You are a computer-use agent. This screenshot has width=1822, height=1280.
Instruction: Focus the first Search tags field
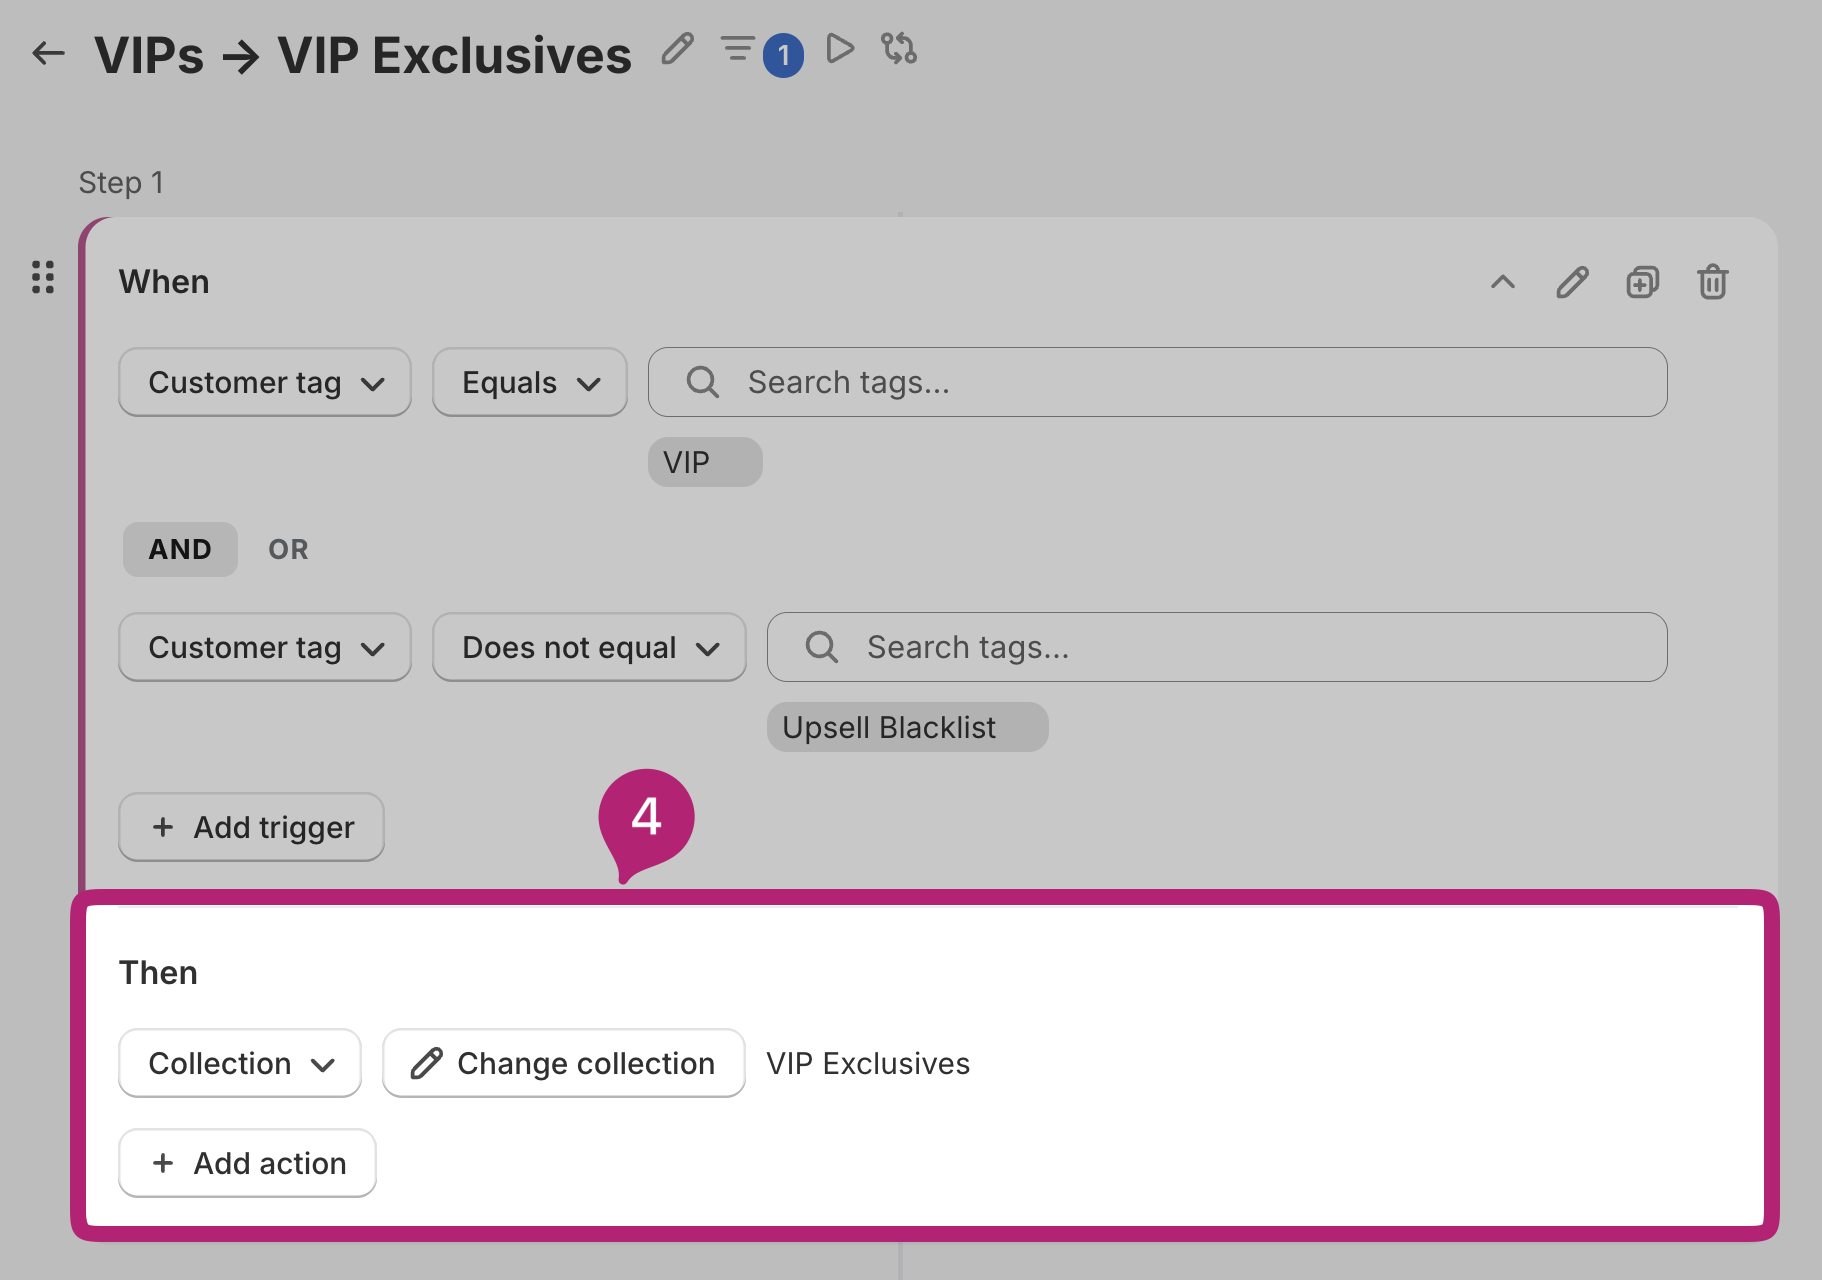coord(1157,382)
